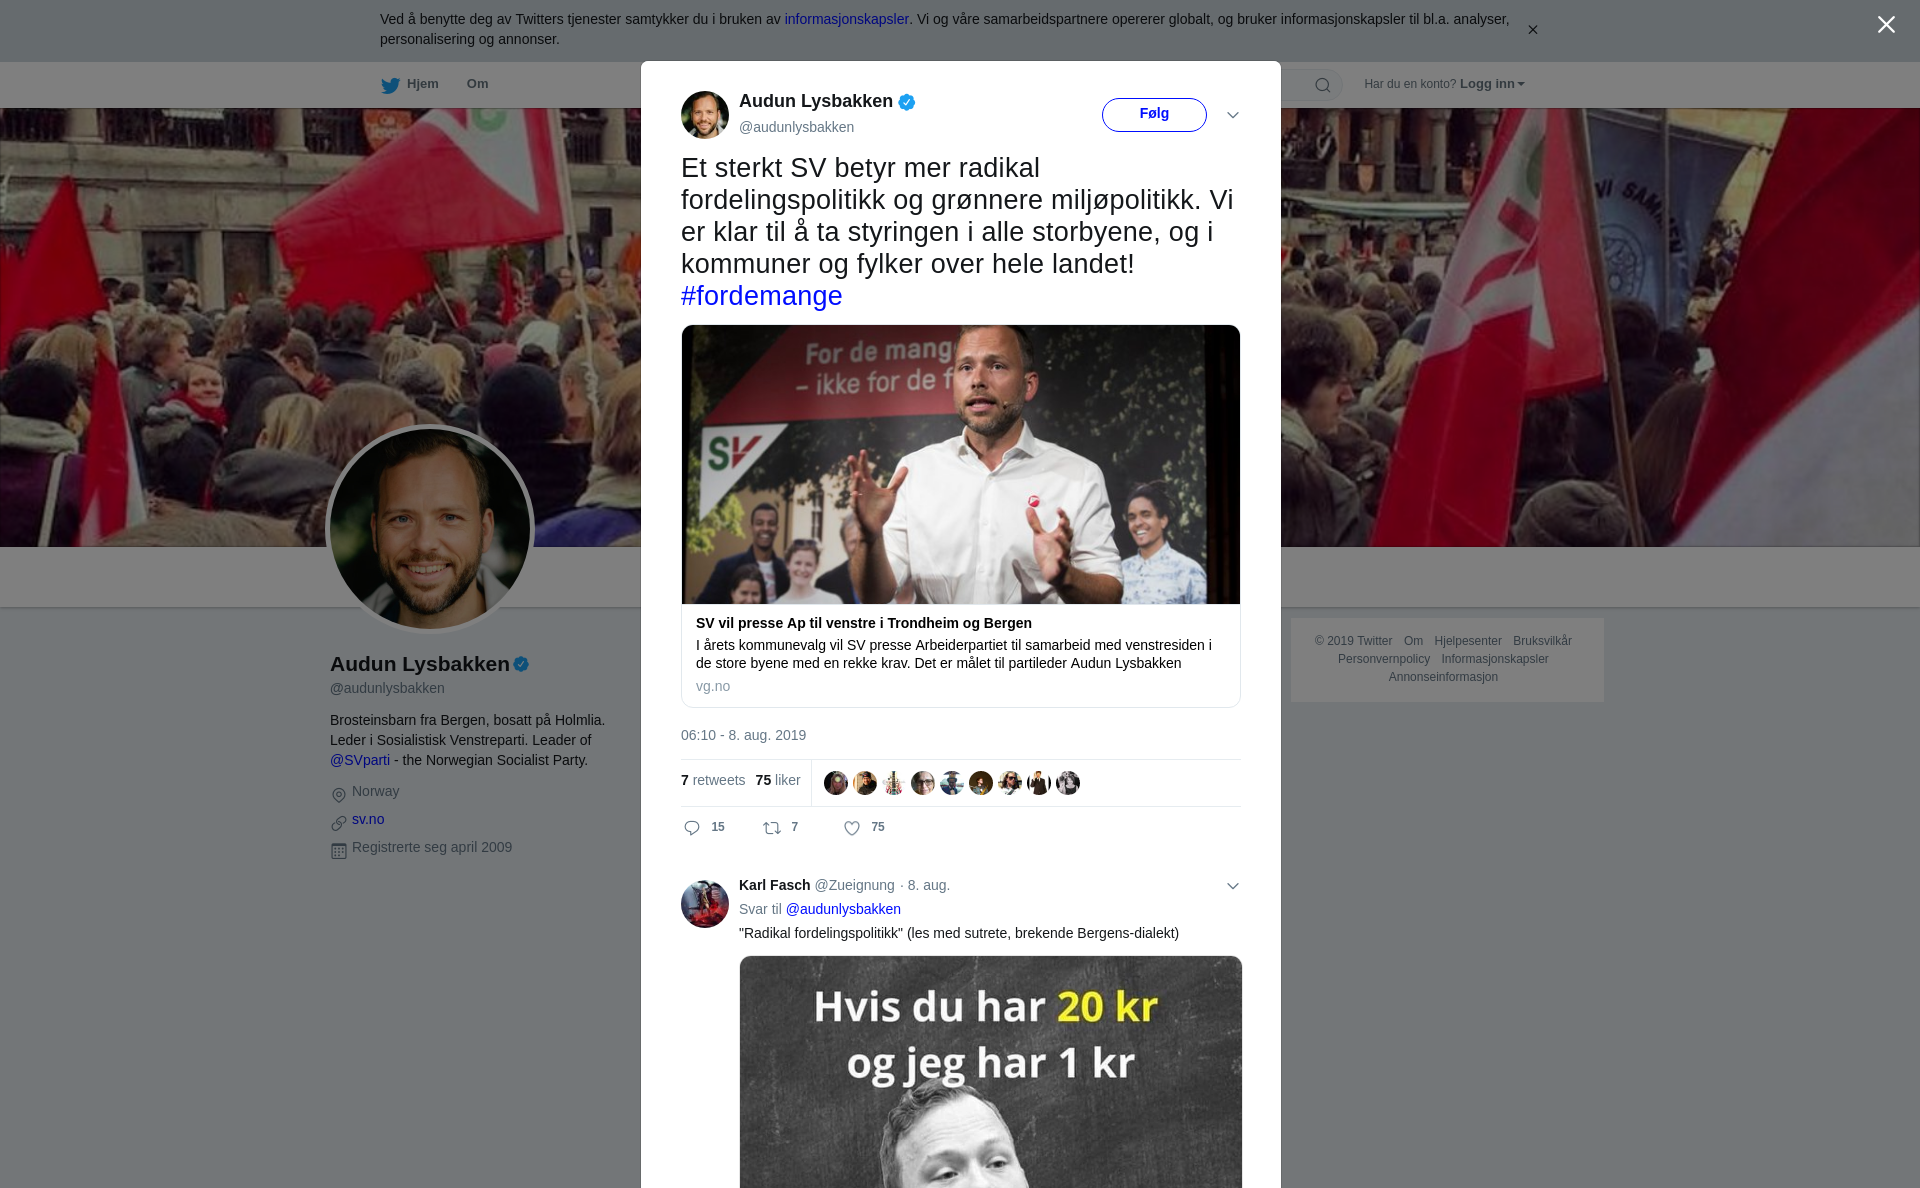1920x1188 pixels.
Task: Like the tweet with the heart icon
Action: (852, 828)
